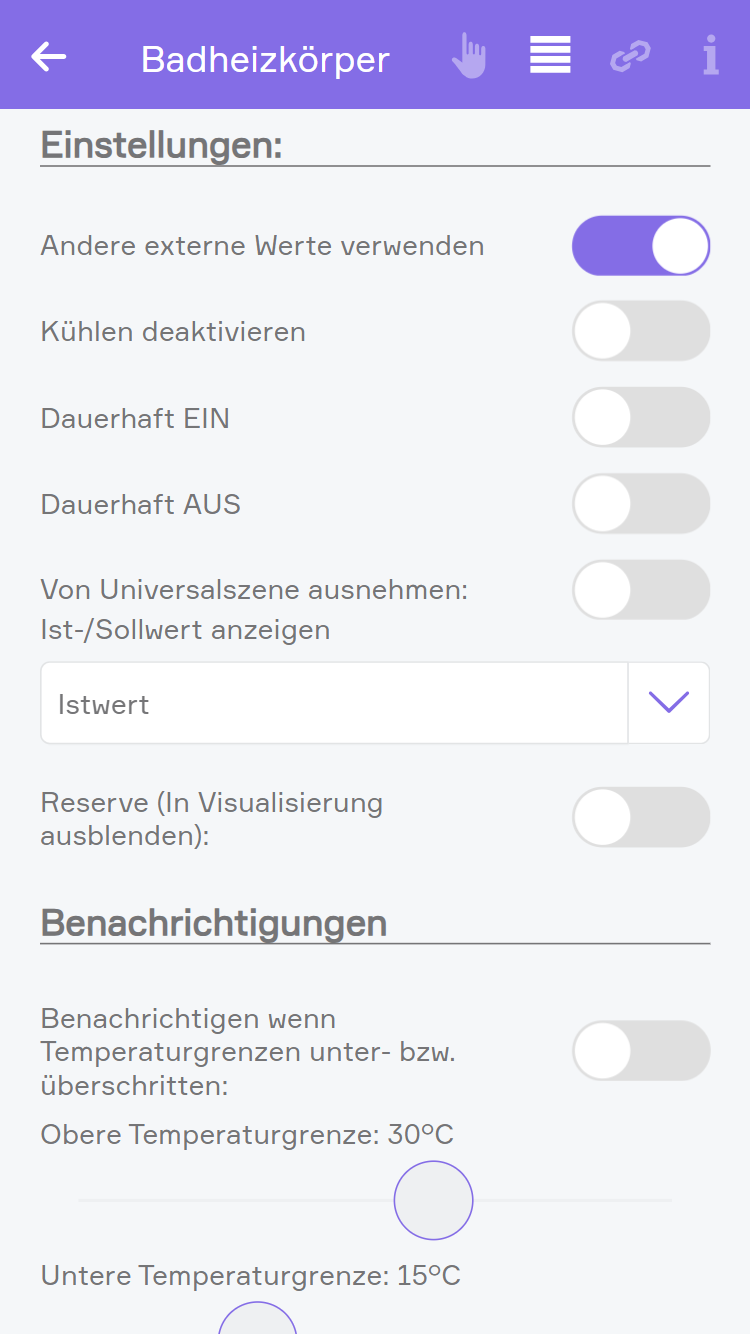Click the 'Untere Temperaturgrenze' slider handle

click(258, 1322)
